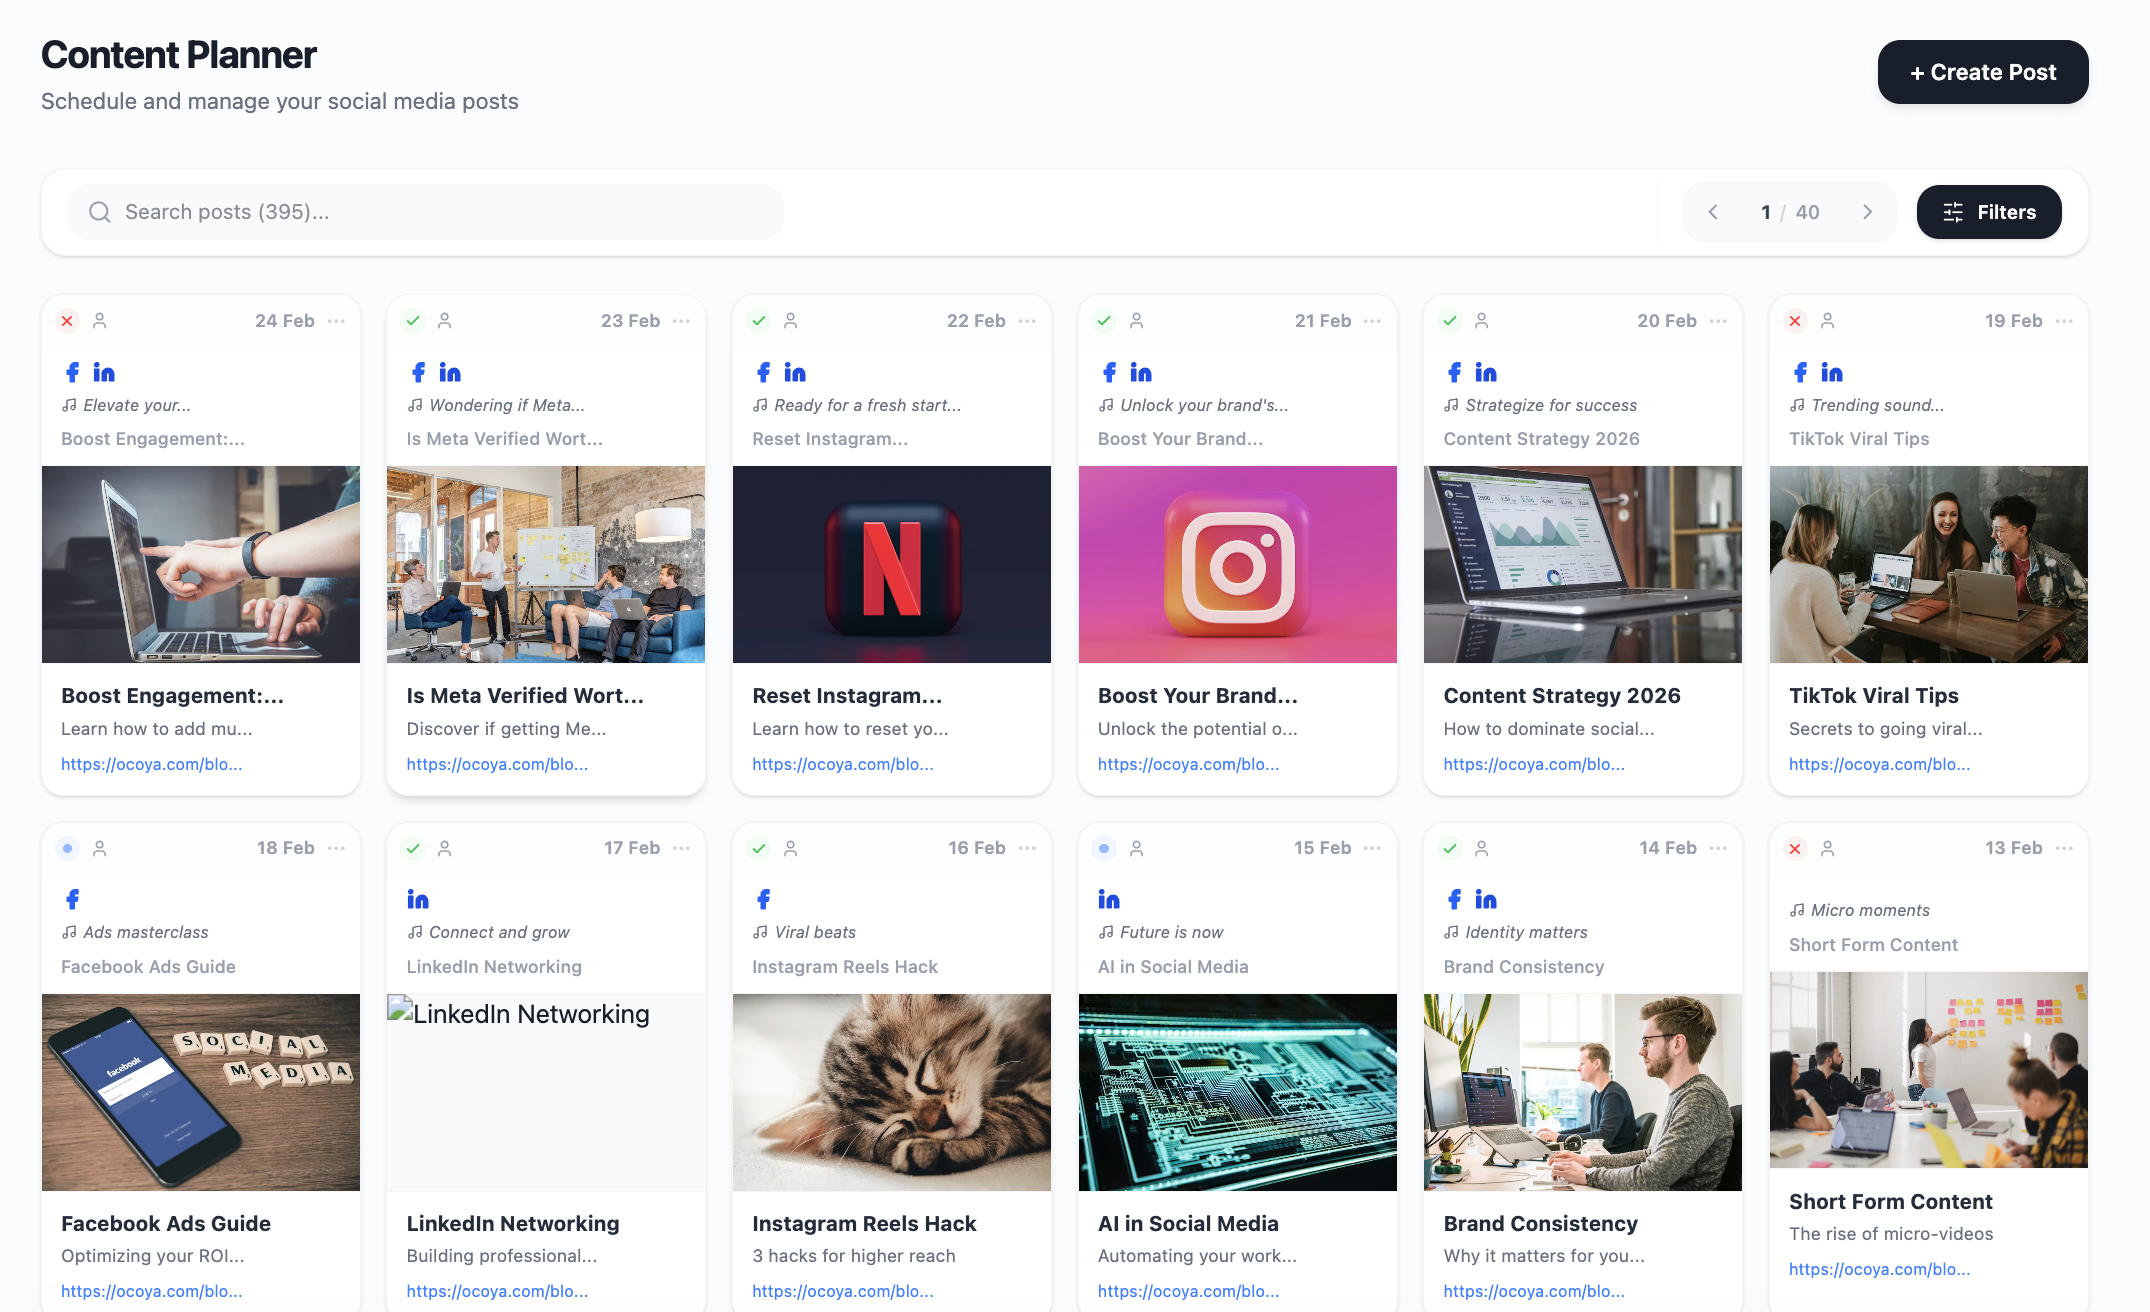Click music note icon beside Trending sound
Screen dimensions: 2150x1312
1797,405
